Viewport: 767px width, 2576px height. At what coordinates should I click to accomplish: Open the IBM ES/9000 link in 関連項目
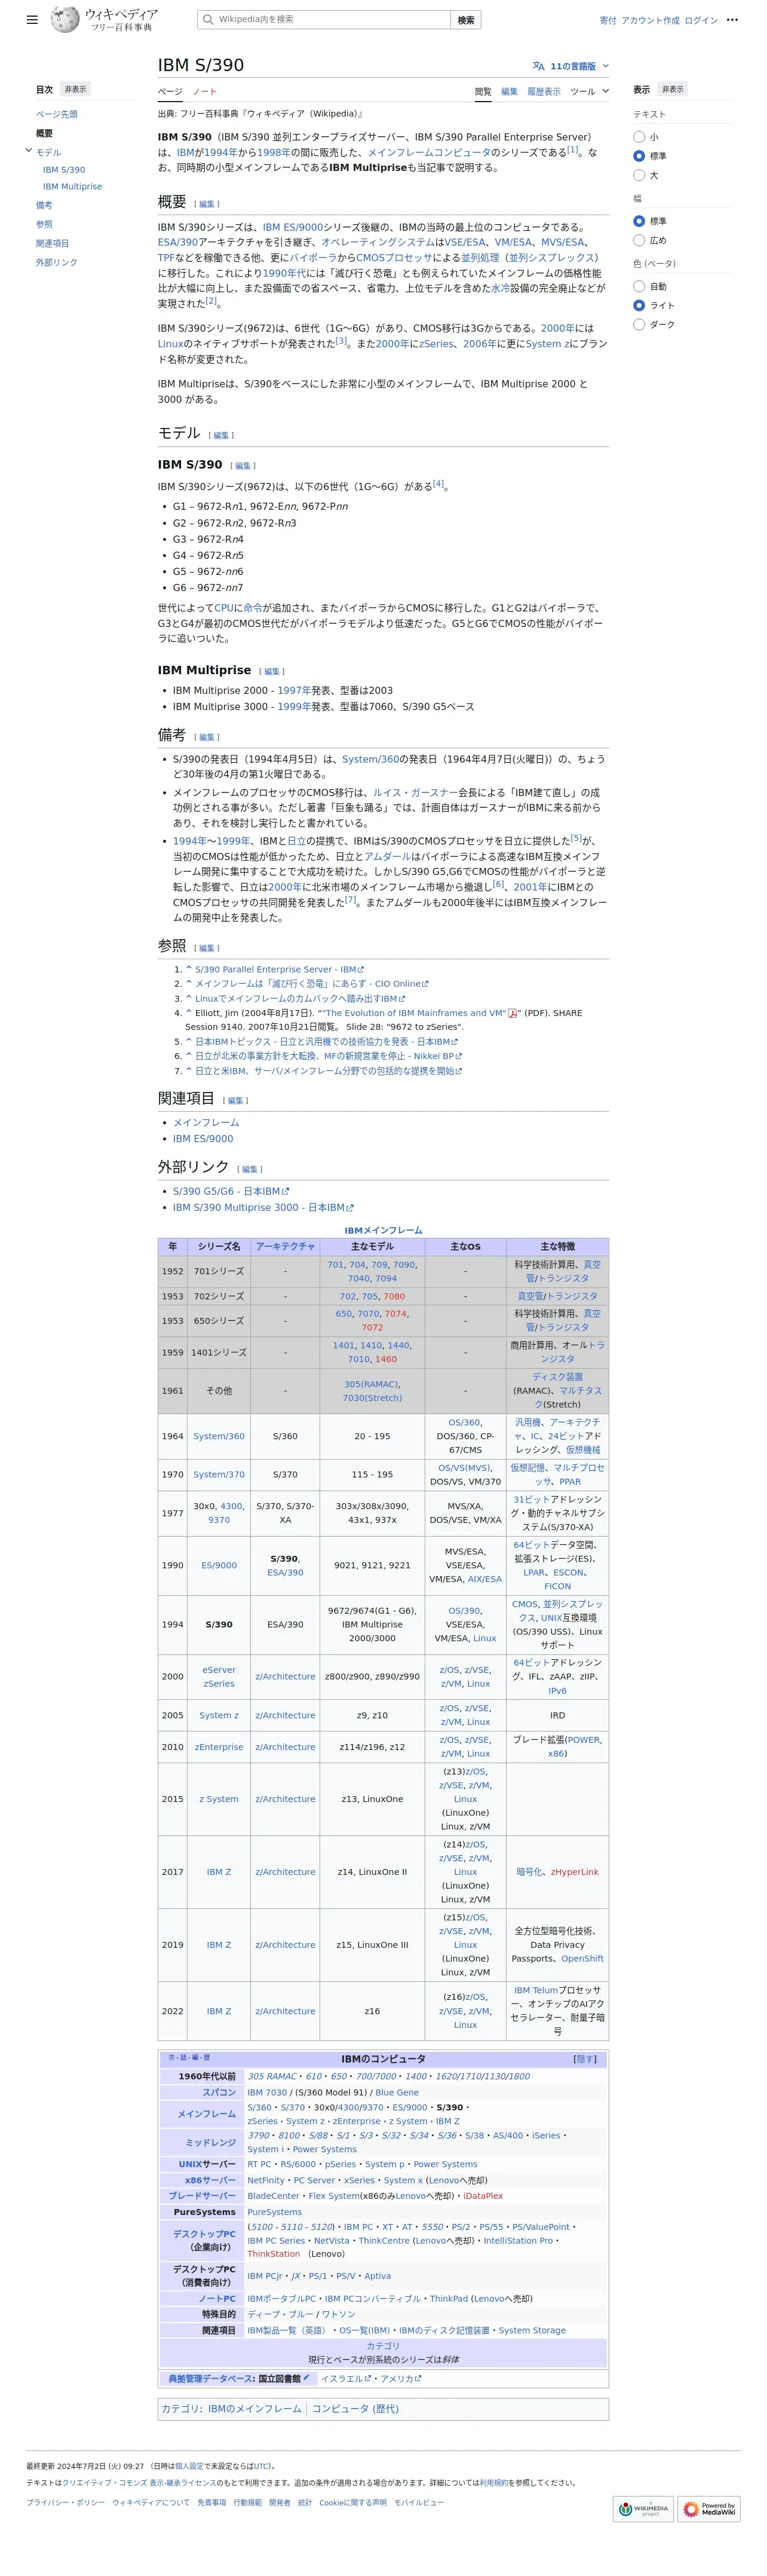(203, 1138)
